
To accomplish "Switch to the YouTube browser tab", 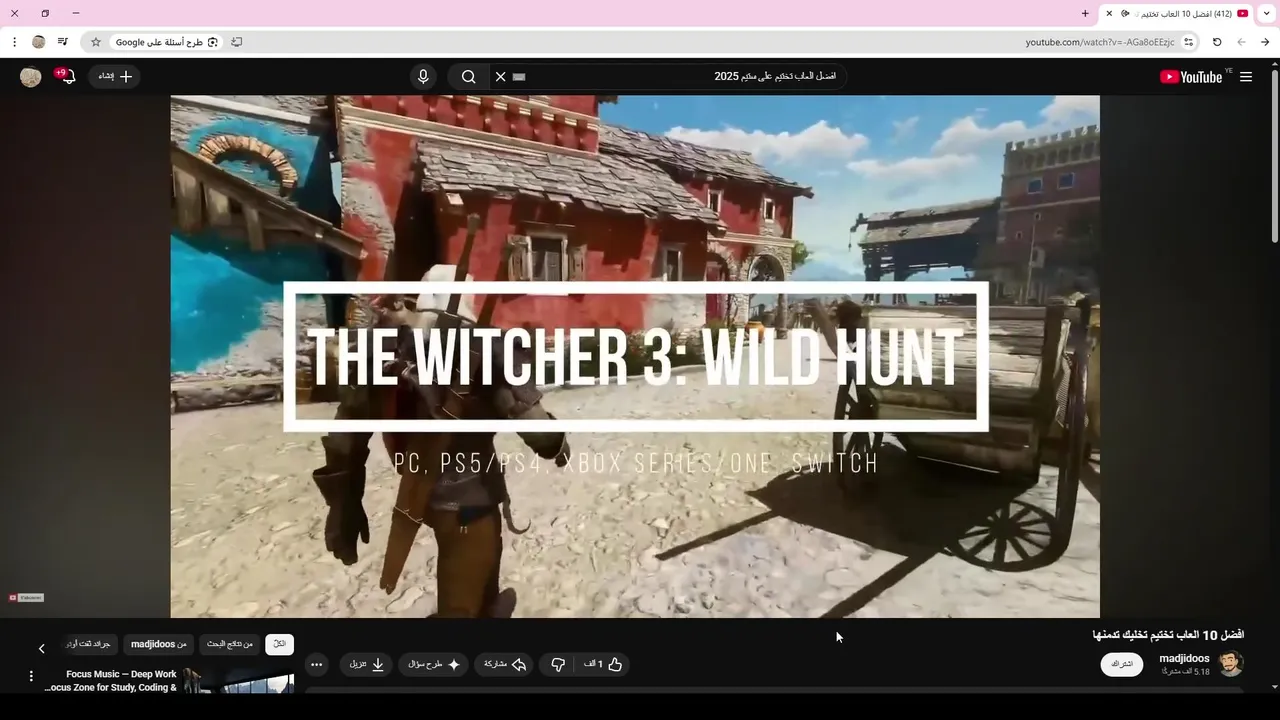I will [x=1176, y=14].
